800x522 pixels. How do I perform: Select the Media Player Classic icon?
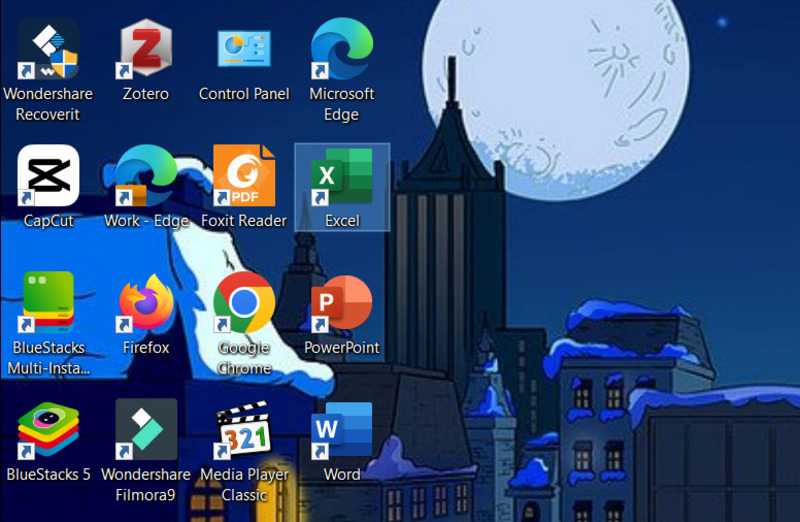click(244, 430)
